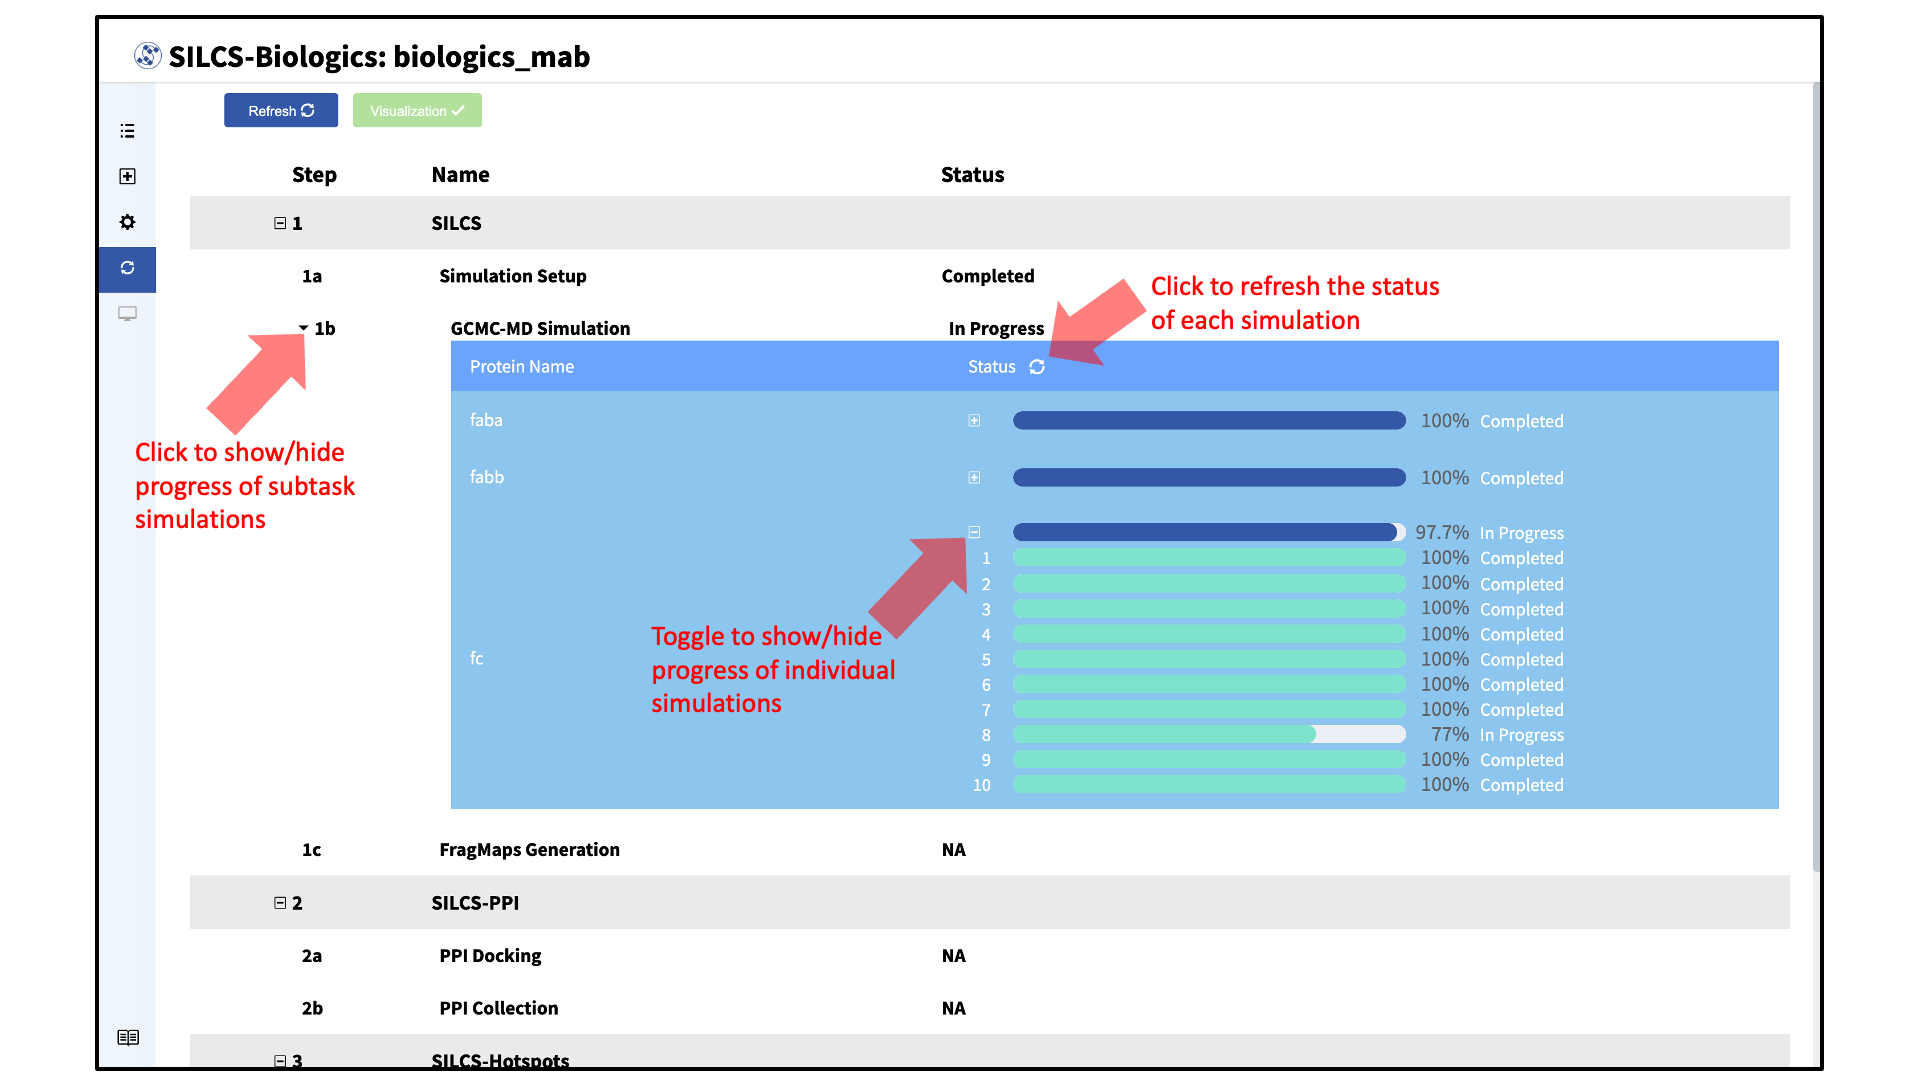This screenshot has height=1080, width=1920.
Task: Click the 'SILCS' step 1 section title
Action: (456, 223)
